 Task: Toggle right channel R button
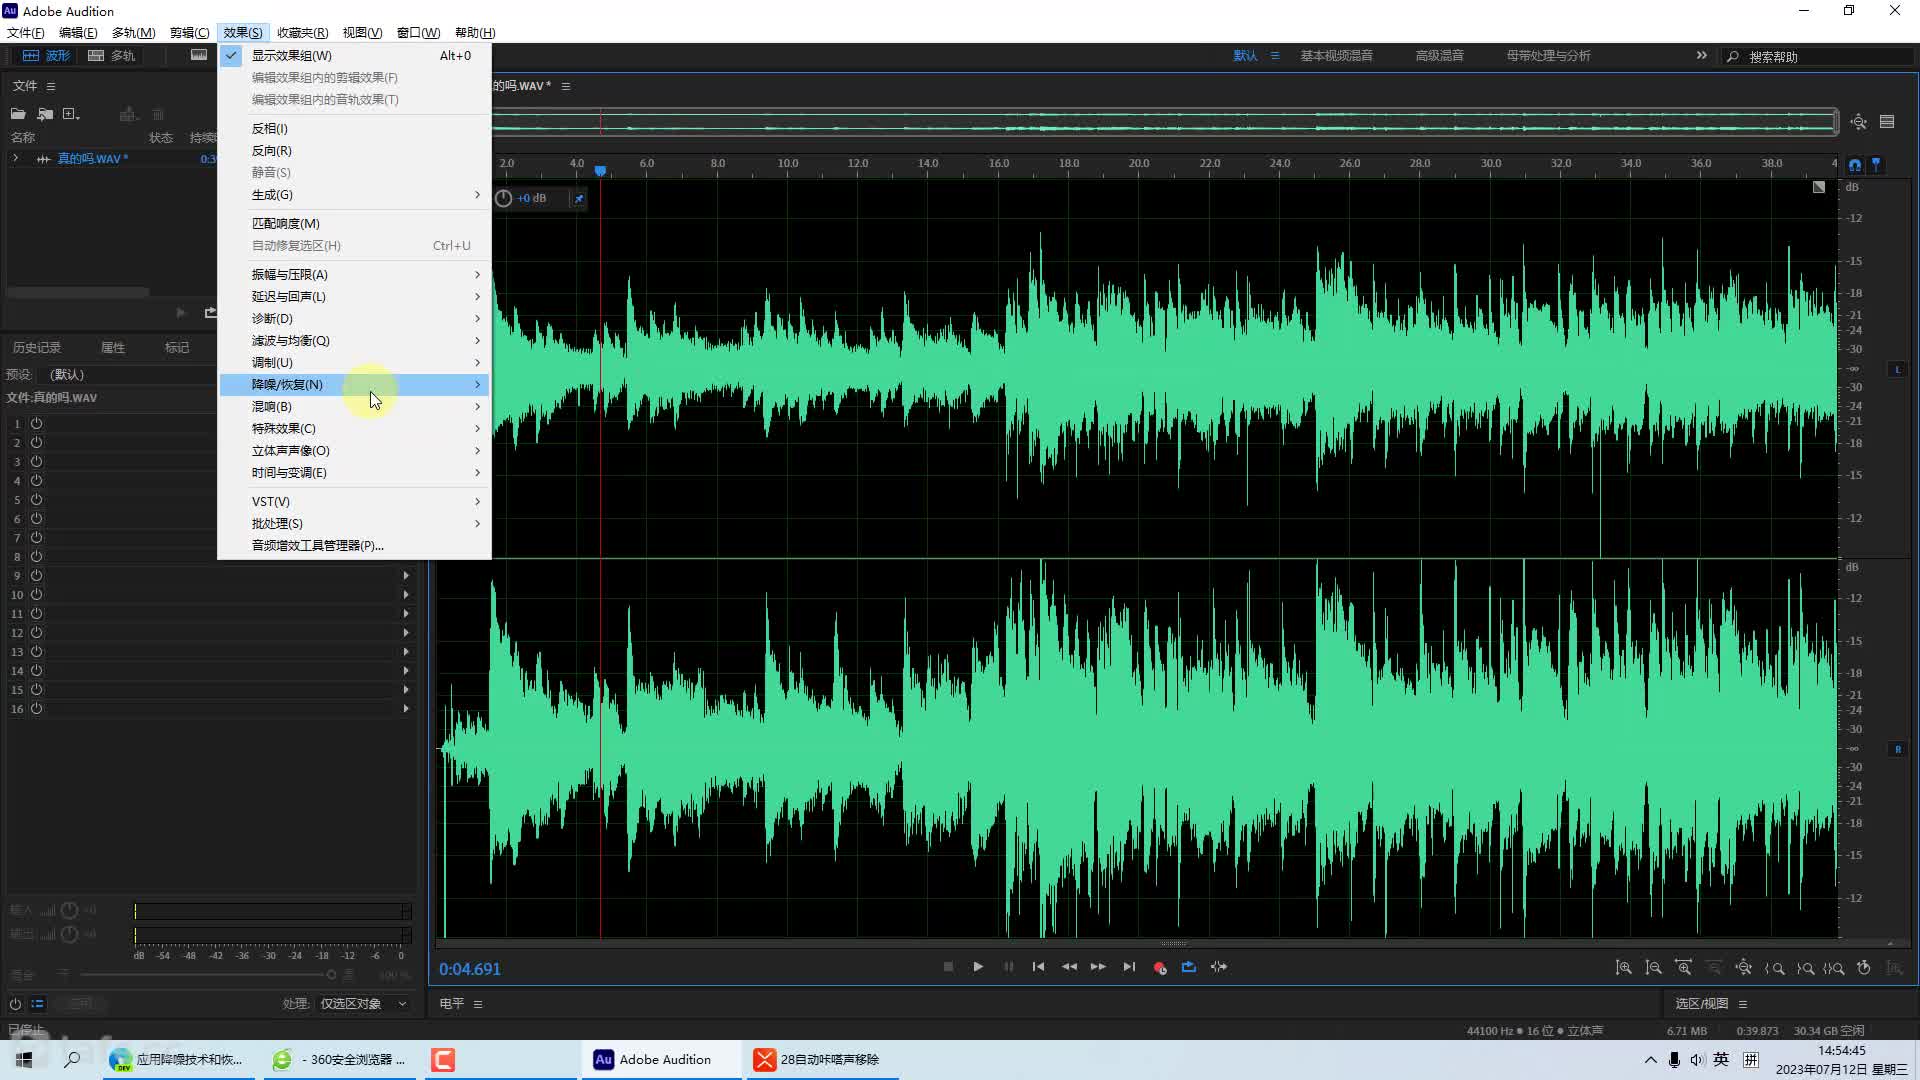coord(1897,749)
